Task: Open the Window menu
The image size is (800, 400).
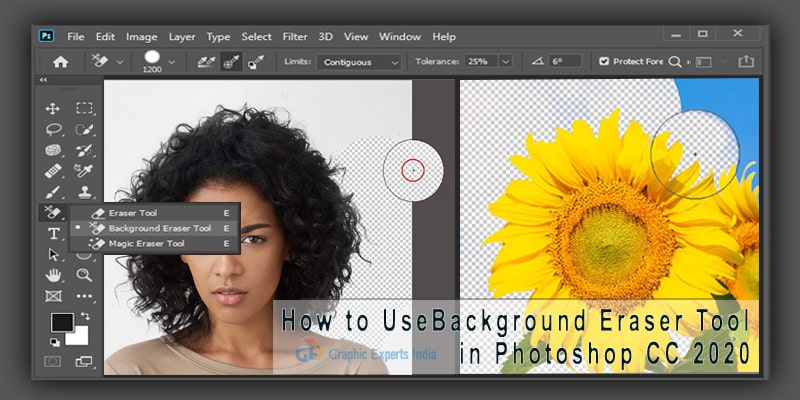Action: (x=399, y=37)
